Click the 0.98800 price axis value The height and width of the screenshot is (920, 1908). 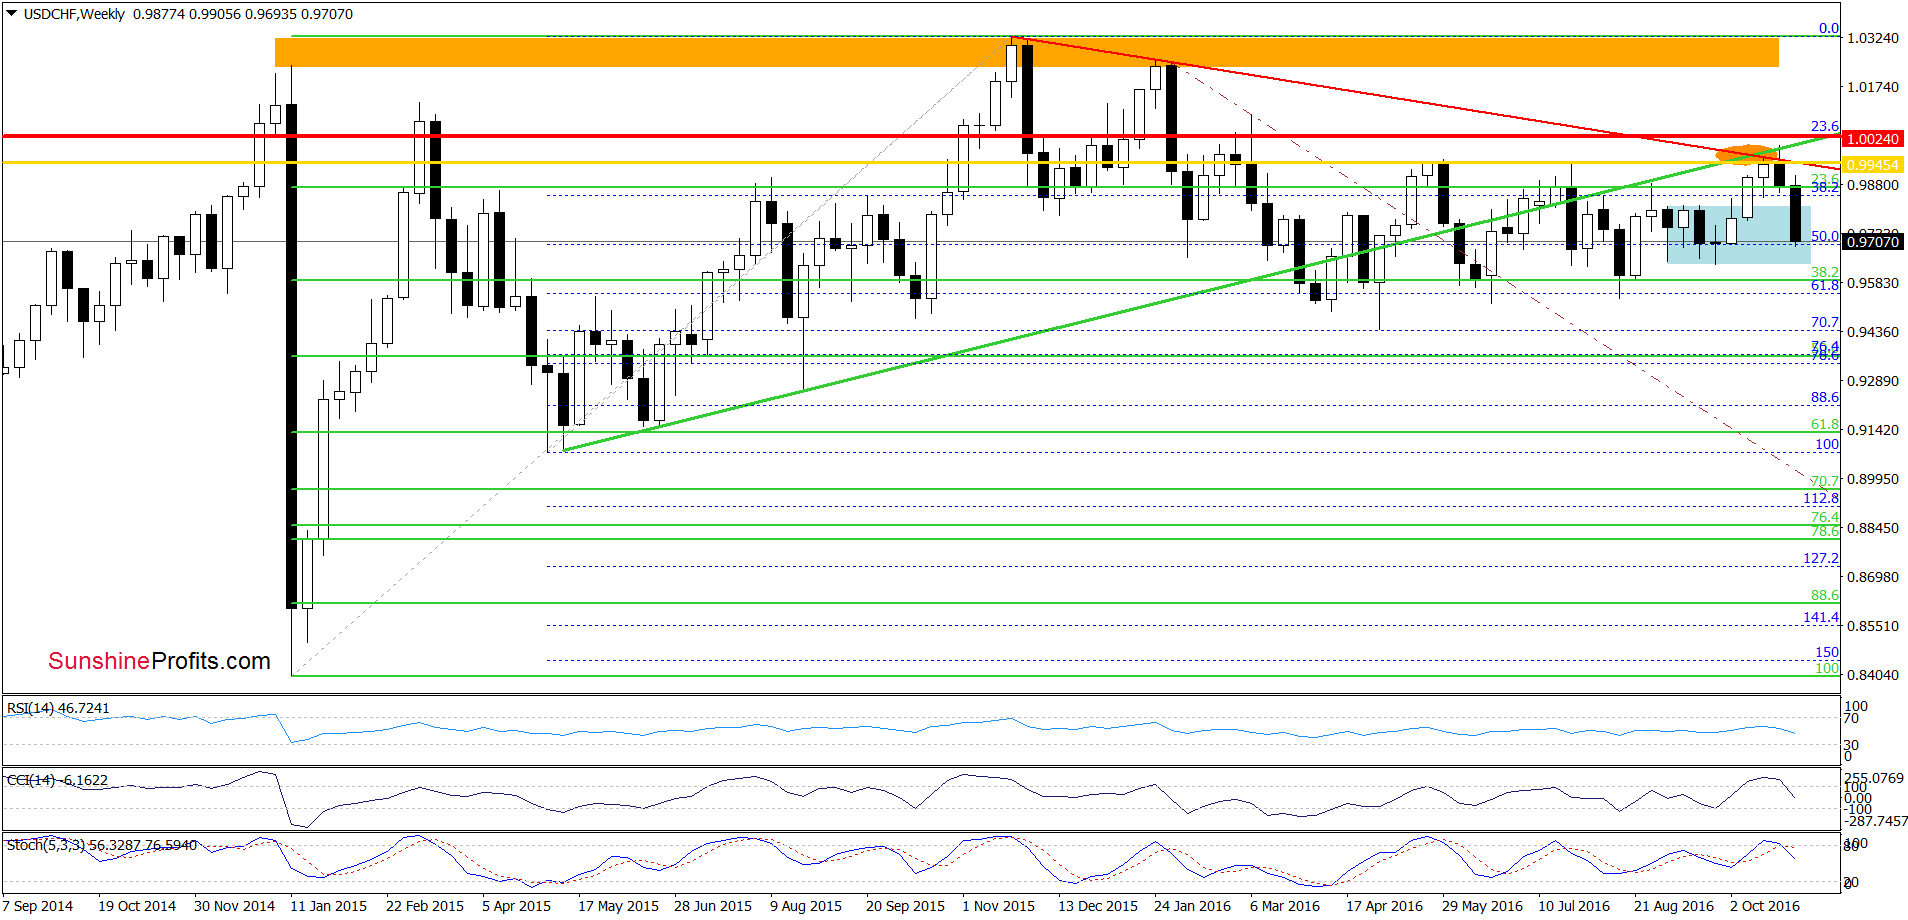(x=1873, y=185)
